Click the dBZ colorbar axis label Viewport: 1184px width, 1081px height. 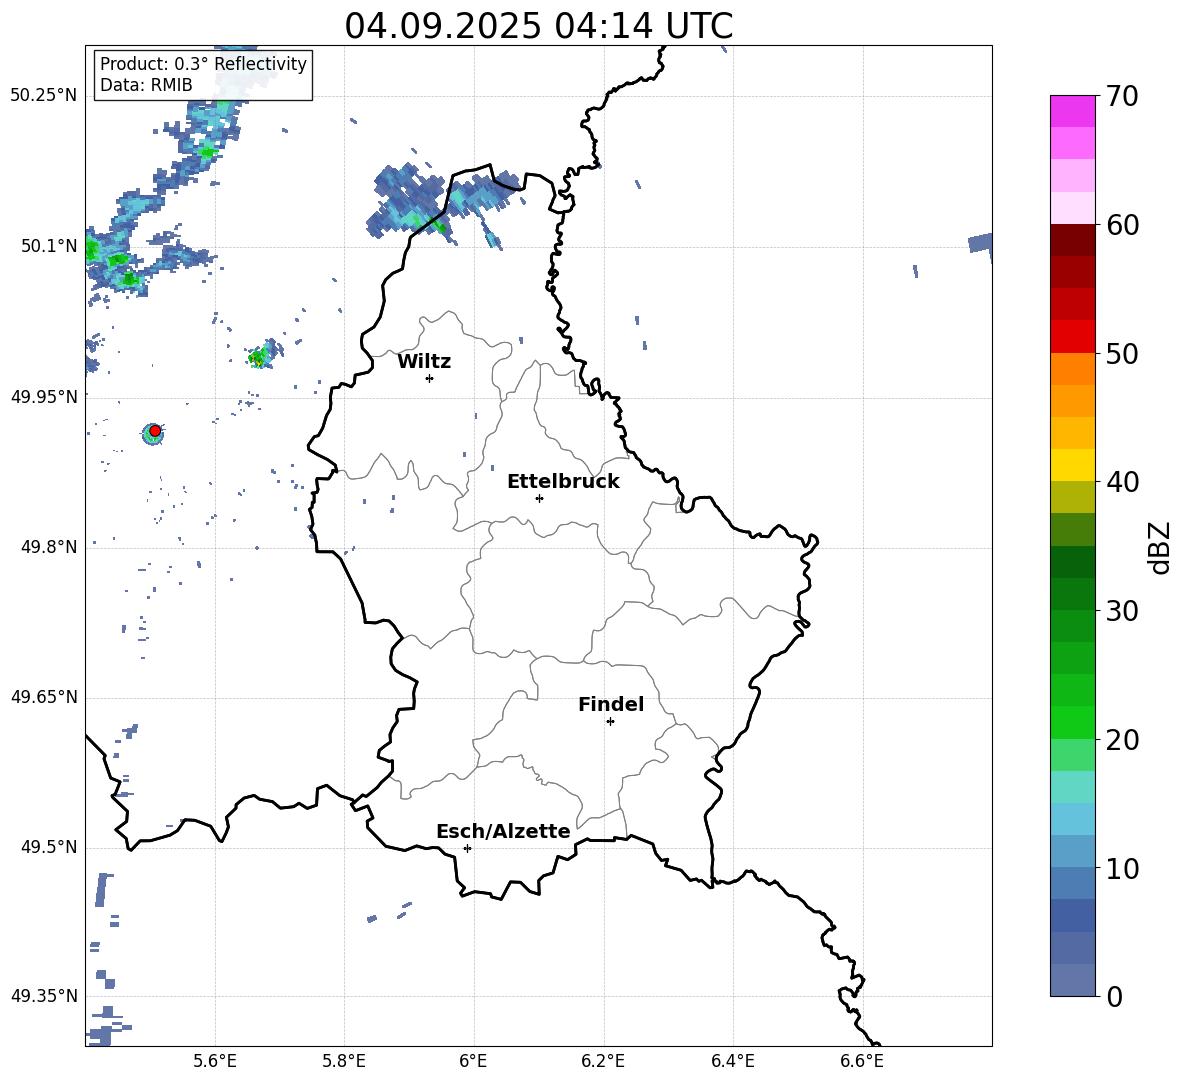coord(1159,547)
